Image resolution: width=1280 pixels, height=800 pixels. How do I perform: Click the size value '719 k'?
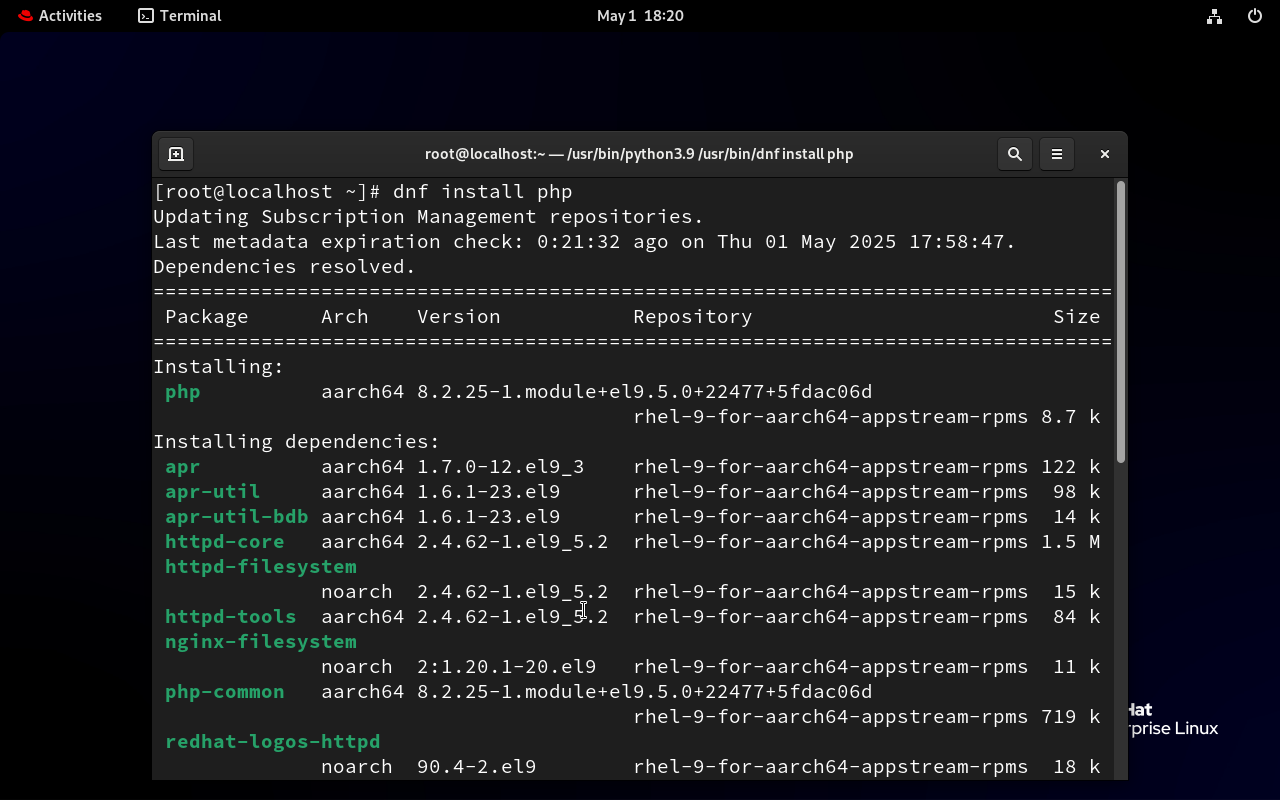point(1071,717)
